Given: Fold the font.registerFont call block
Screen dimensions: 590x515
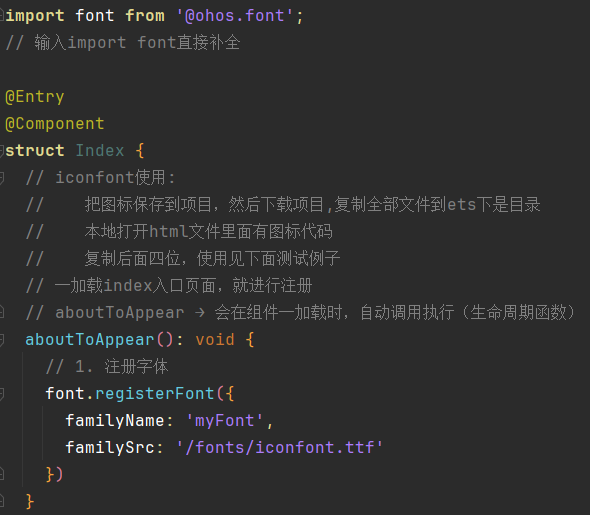Looking at the screenshot, I should click(x=2, y=393).
